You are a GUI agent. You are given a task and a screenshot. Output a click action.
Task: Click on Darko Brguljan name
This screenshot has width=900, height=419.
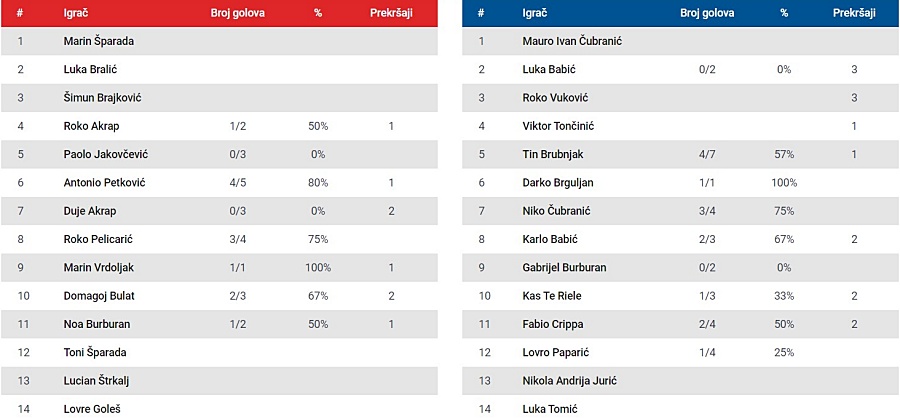pyautogui.click(x=558, y=183)
